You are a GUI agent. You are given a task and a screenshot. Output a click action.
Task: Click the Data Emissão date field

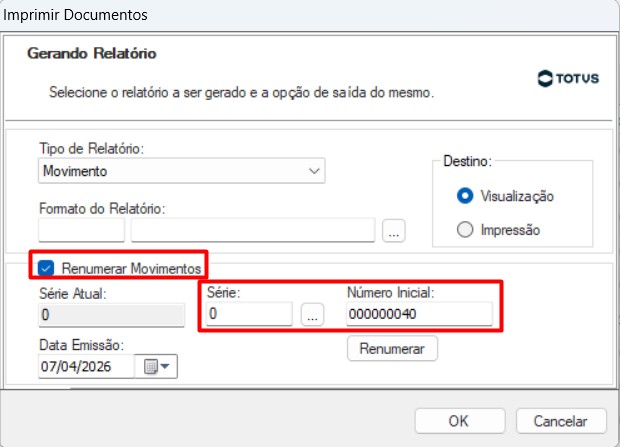86,366
